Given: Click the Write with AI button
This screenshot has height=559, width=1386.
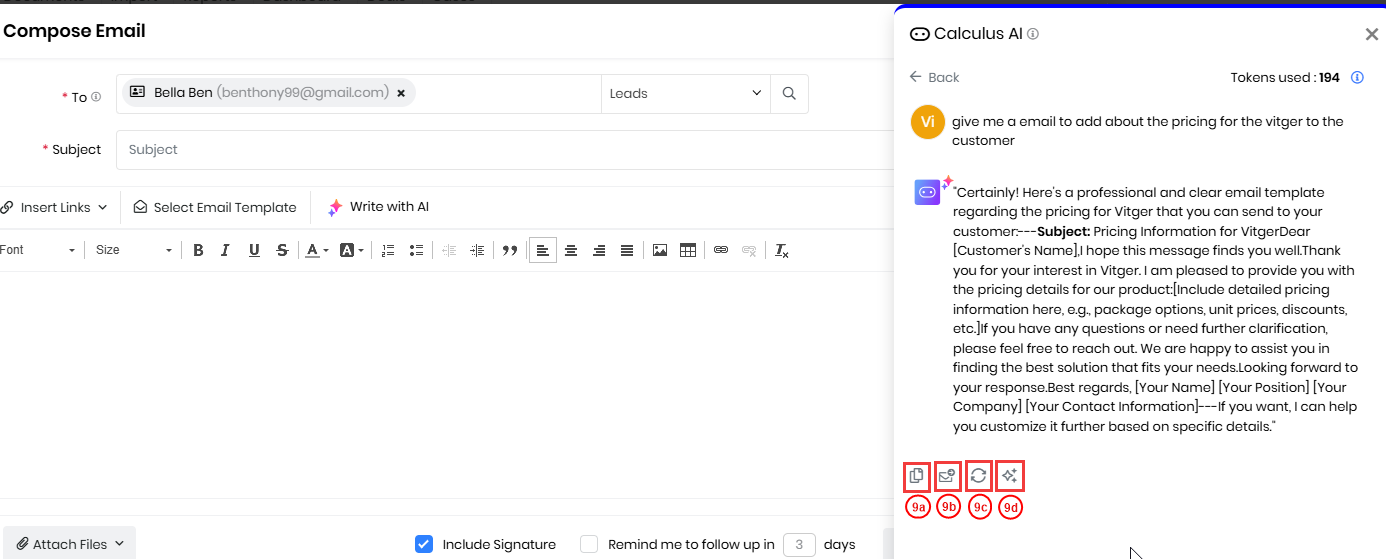Looking at the screenshot, I should pyautogui.click(x=378, y=207).
